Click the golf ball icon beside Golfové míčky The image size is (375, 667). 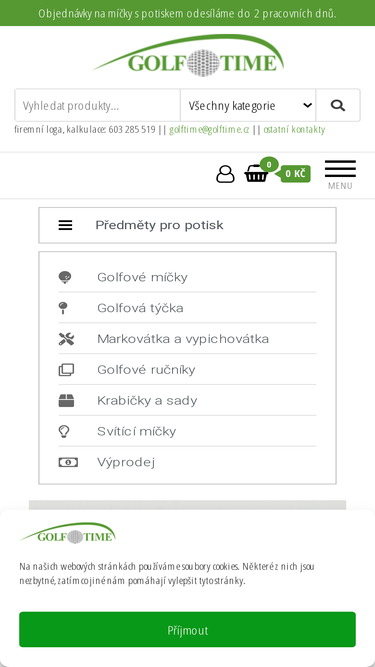click(65, 277)
